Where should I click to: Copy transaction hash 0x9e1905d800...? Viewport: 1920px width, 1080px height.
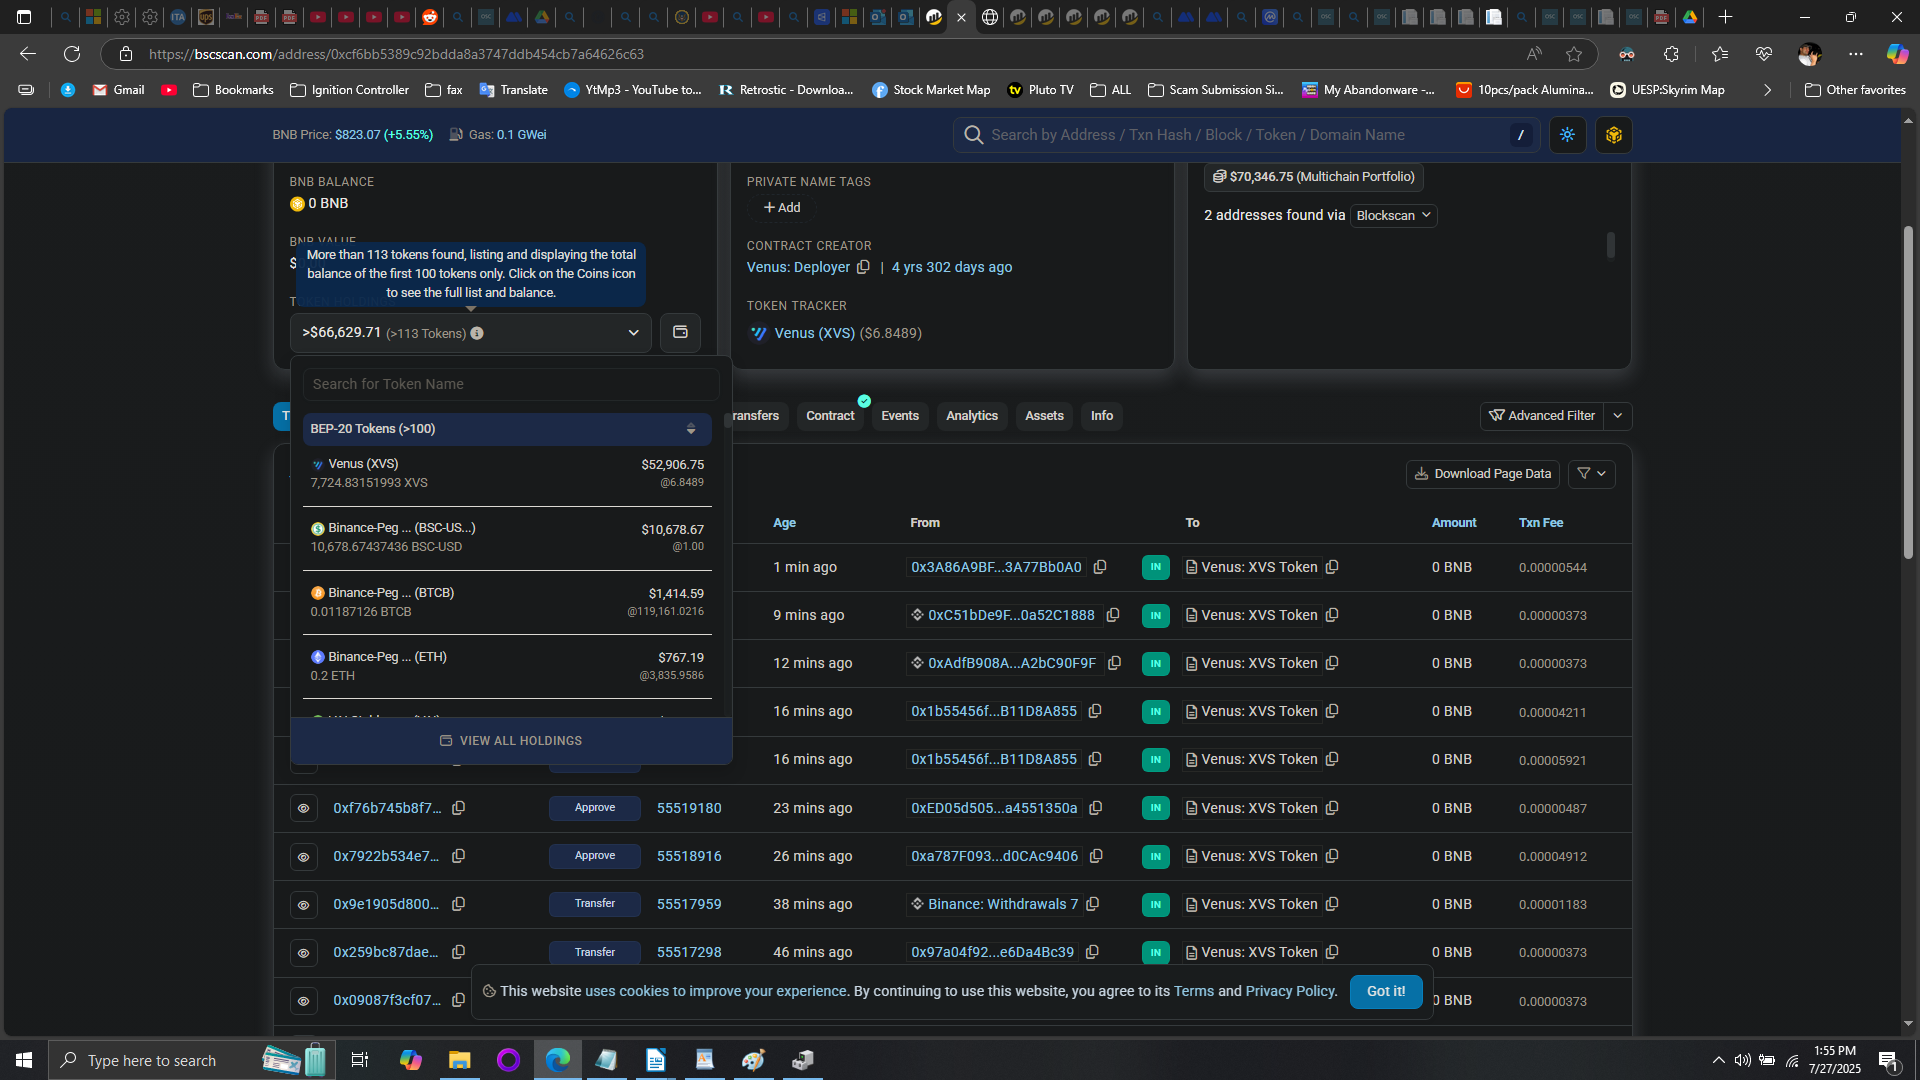(458, 904)
